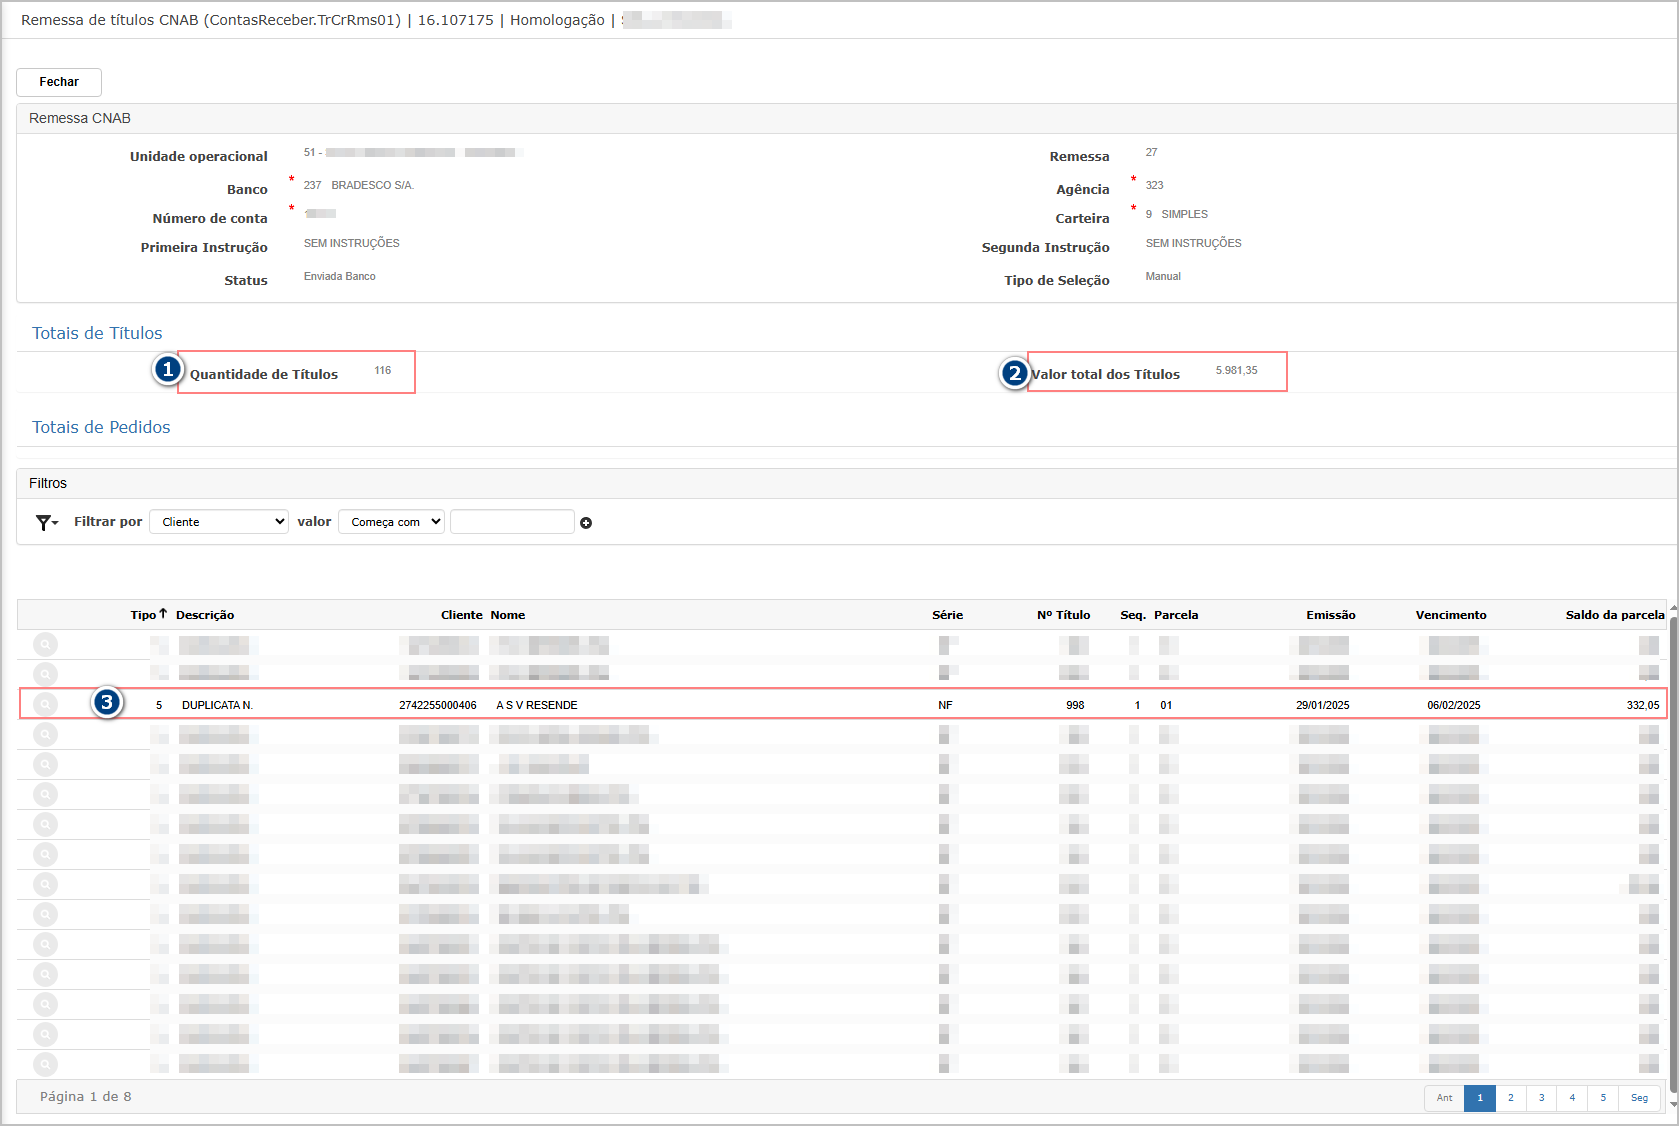This screenshot has width=1679, height=1126.
Task: Click the magnifier icon on DUPLICATA N. row
Action: [x=45, y=704]
